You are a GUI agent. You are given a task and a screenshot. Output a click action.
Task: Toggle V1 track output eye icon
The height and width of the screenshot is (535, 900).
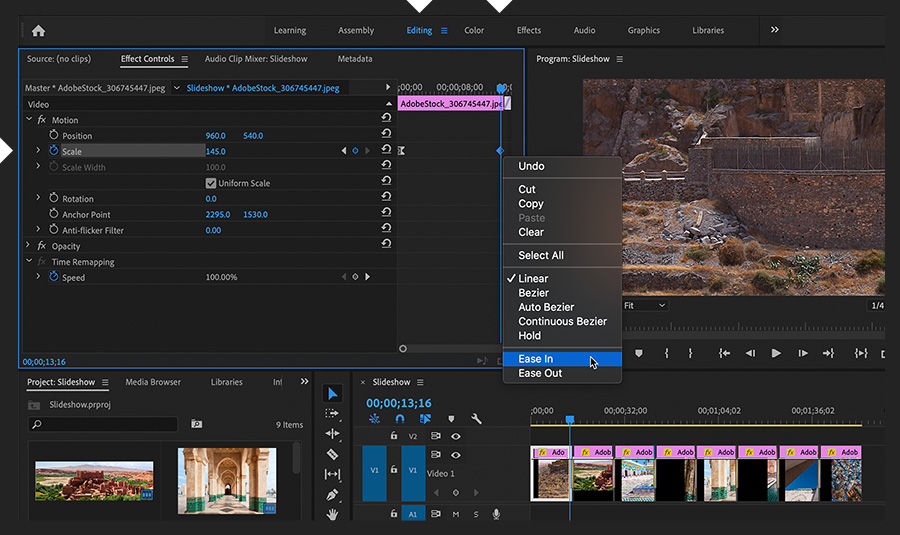[456, 455]
